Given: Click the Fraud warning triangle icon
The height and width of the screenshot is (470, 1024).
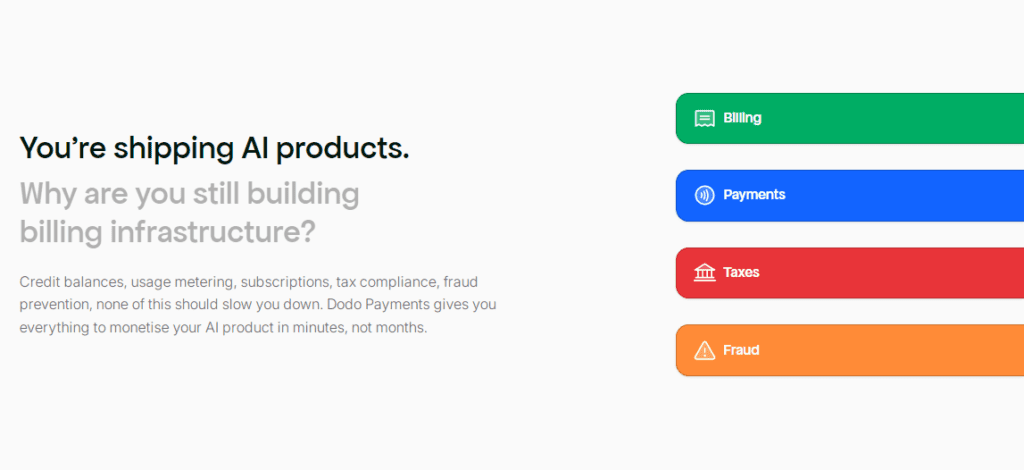Looking at the screenshot, I should coord(705,350).
